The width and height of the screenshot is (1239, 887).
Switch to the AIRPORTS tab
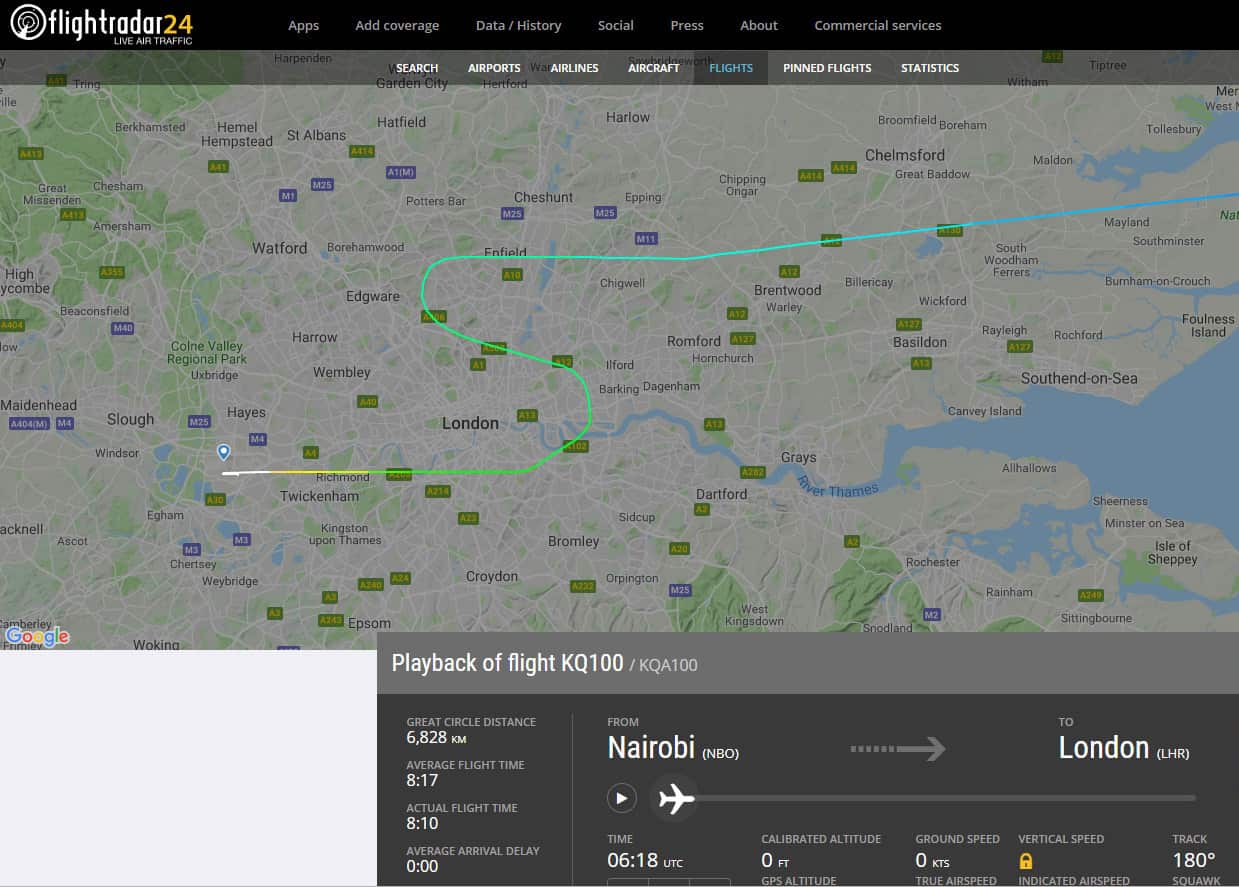click(x=494, y=68)
